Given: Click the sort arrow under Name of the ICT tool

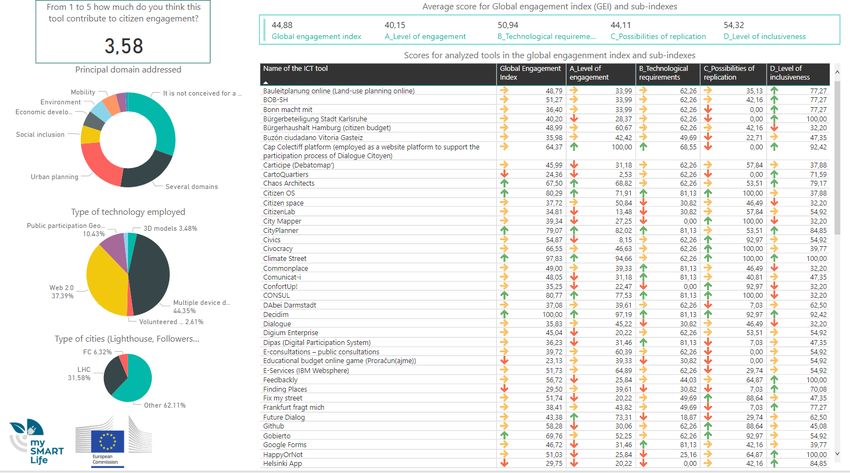Looking at the screenshot, I should pos(266,82).
